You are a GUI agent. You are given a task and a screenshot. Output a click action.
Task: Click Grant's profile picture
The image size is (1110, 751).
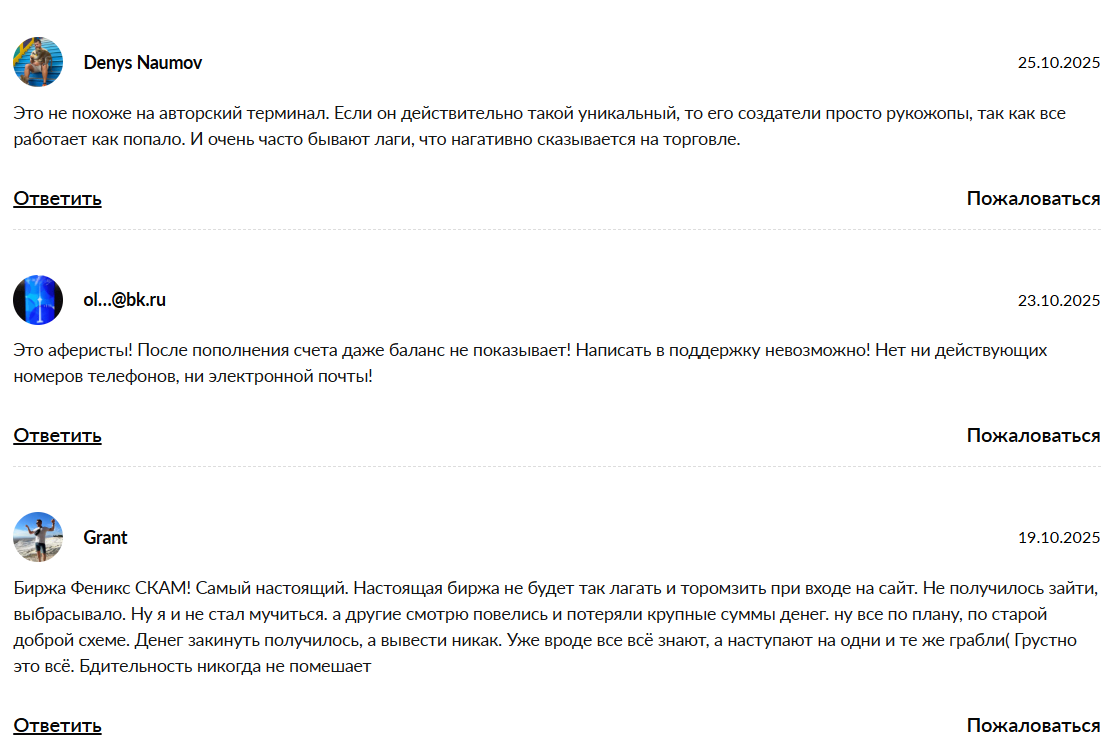point(38,537)
